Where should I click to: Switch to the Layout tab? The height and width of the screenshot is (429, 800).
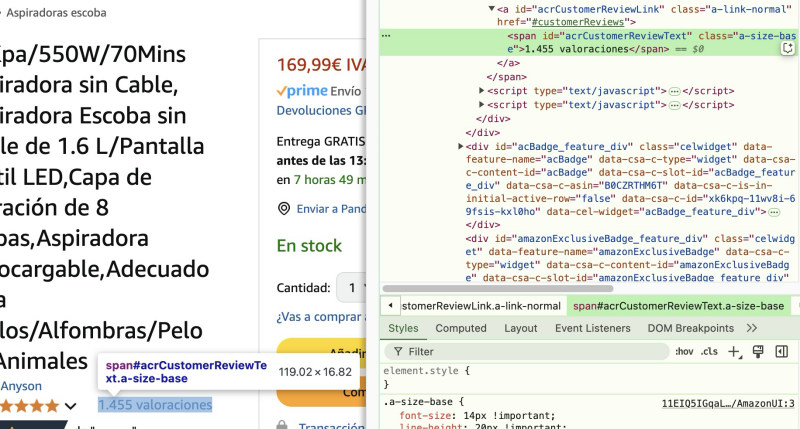520,328
